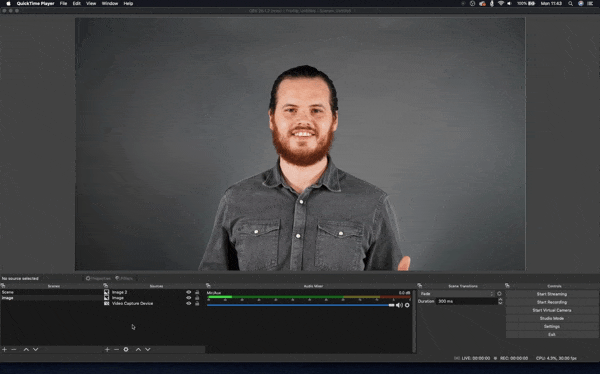600x374 pixels.
Task: Hide the Image source
Action: 189,297
